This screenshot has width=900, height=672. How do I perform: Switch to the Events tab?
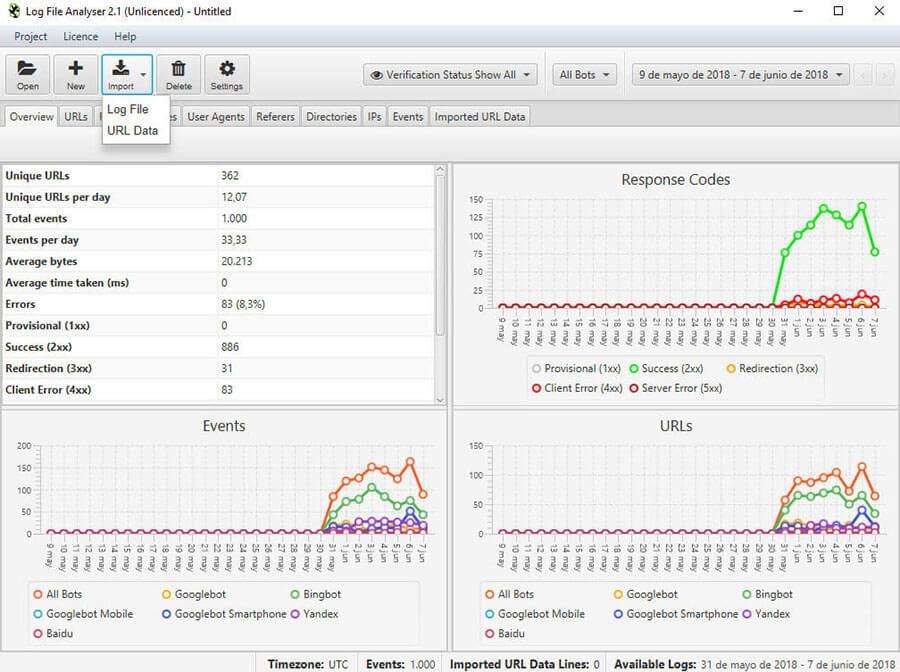point(408,116)
